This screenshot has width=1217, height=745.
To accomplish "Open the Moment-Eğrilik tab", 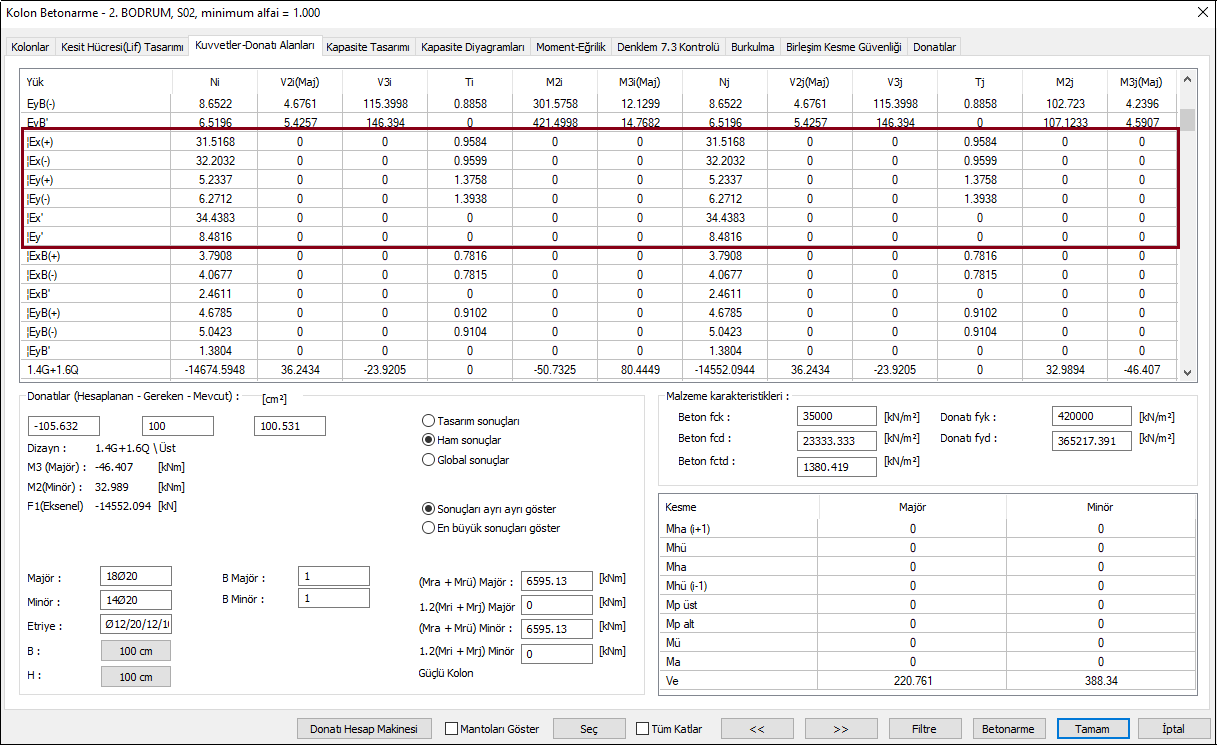I will (x=570, y=47).
